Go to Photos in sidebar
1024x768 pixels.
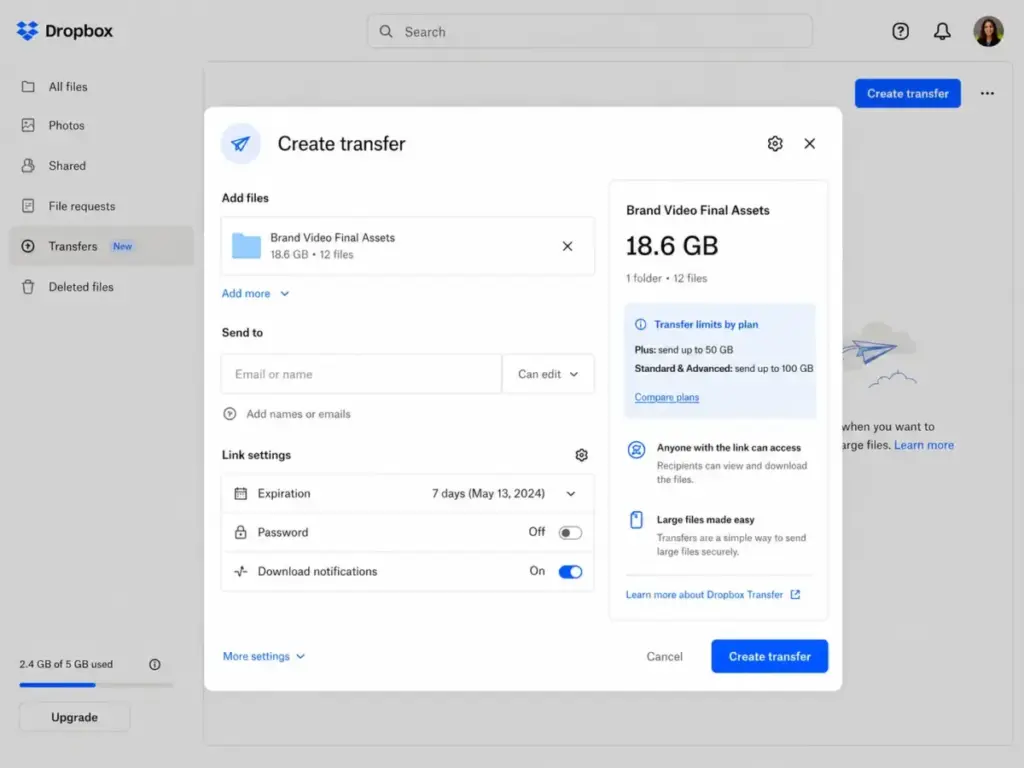(101, 125)
